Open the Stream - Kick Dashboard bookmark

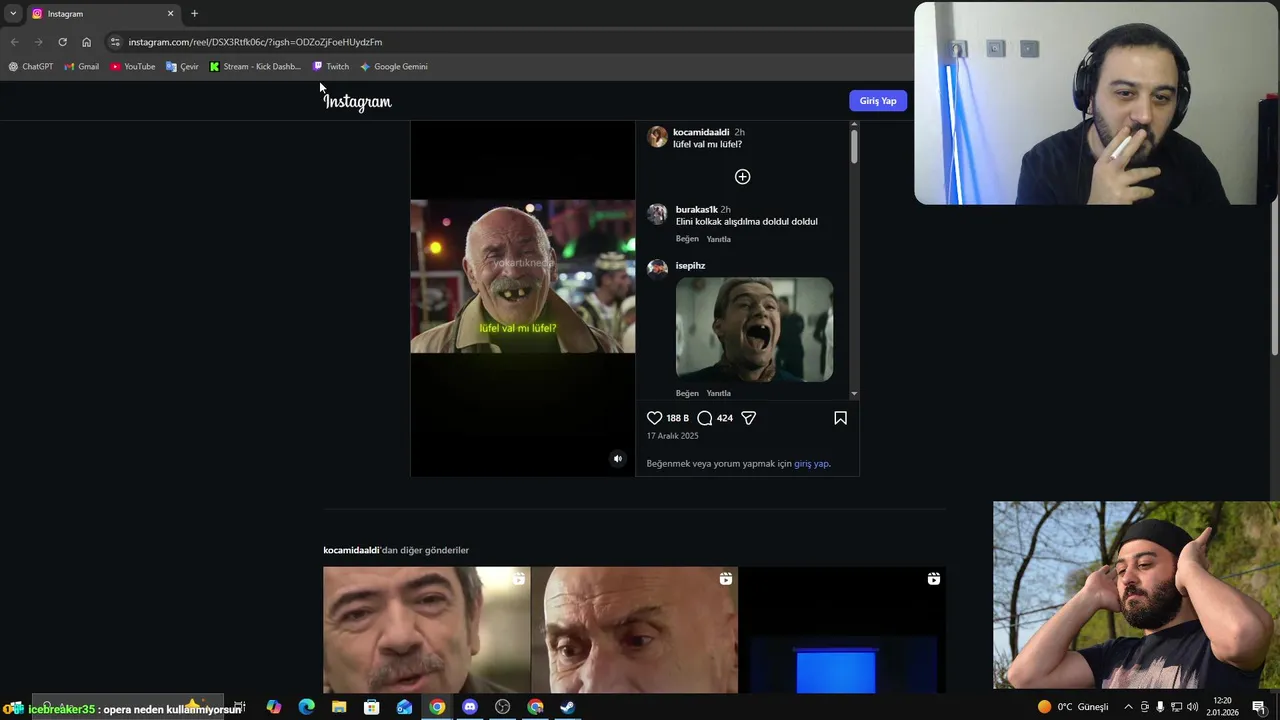click(x=255, y=67)
